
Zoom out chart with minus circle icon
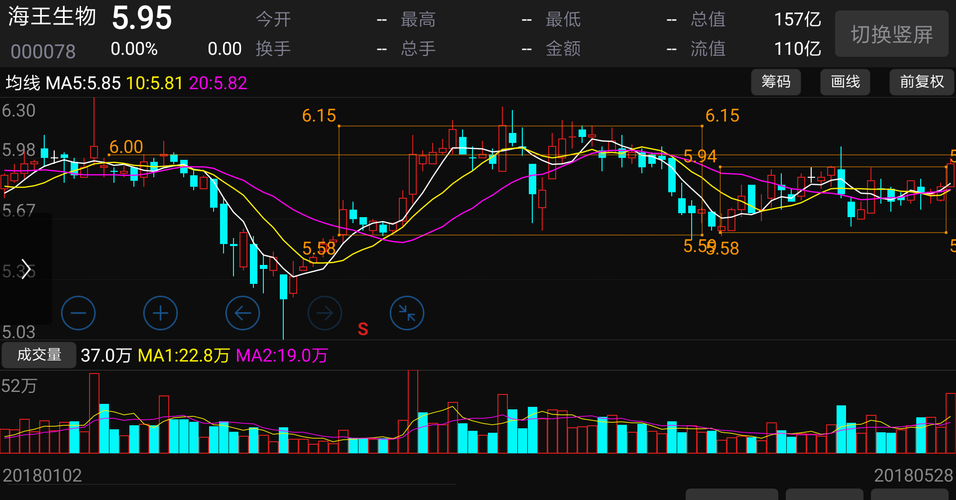click(x=79, y=313)
